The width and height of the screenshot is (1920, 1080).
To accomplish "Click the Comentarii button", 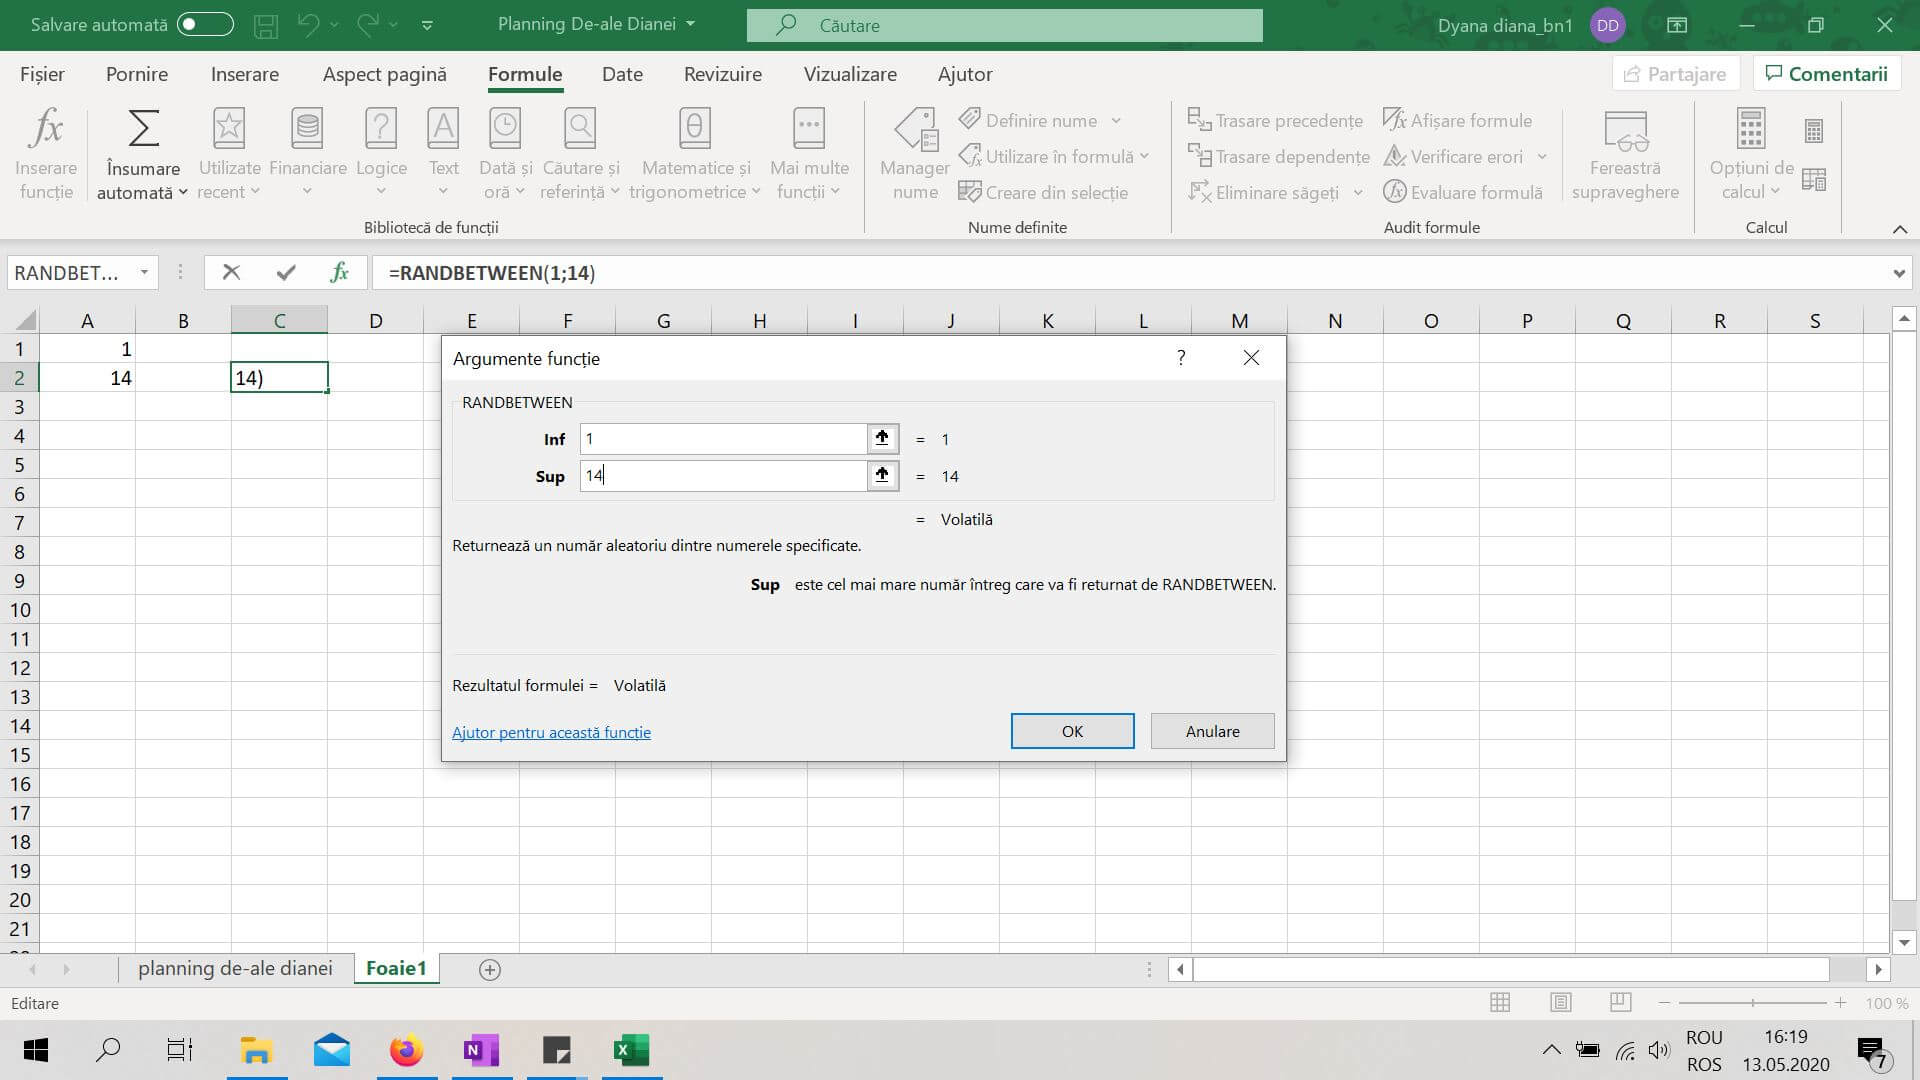I will tap(1826, 74).
